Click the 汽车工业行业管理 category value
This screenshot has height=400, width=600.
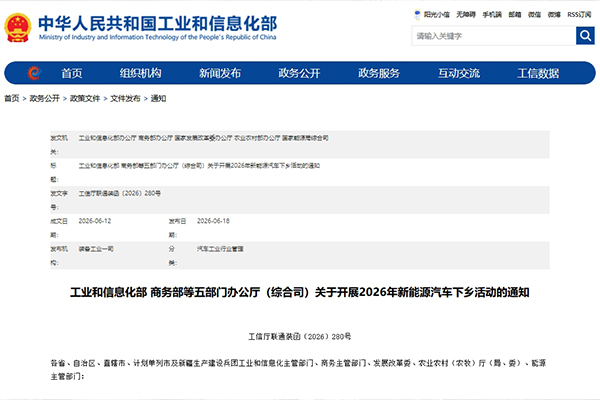coord(220,249)
